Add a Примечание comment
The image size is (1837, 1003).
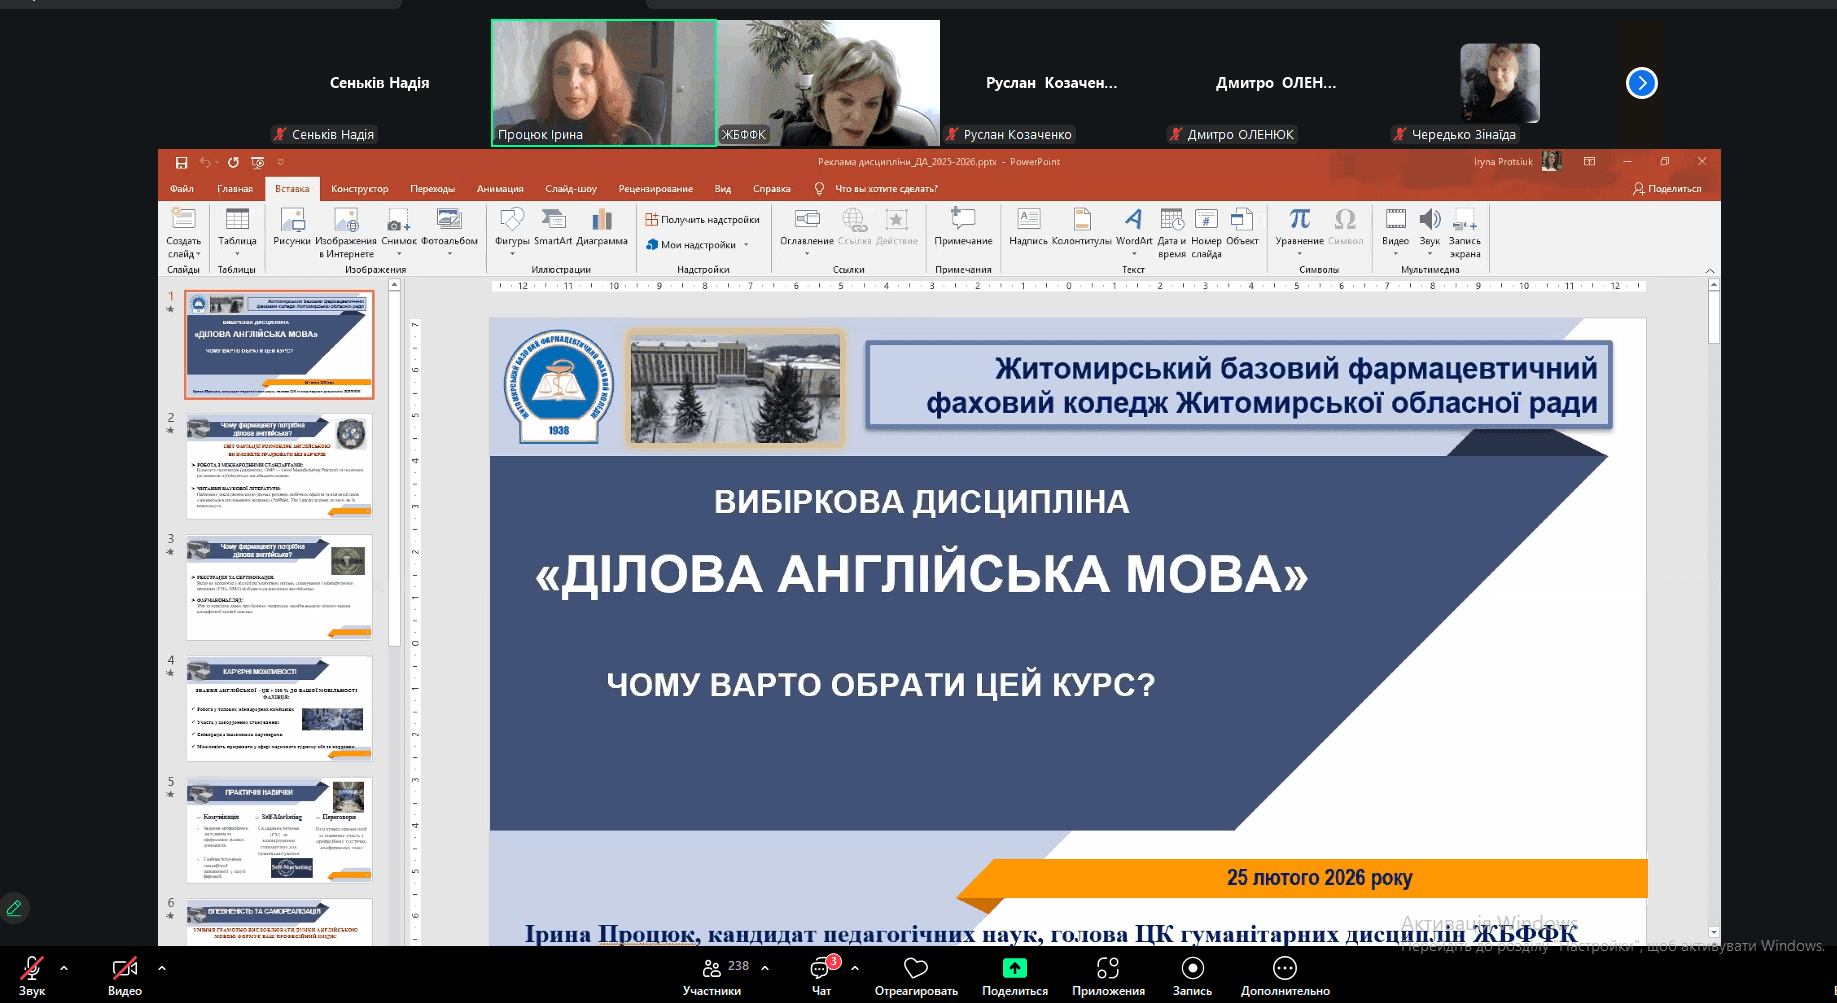coord(963,227)
